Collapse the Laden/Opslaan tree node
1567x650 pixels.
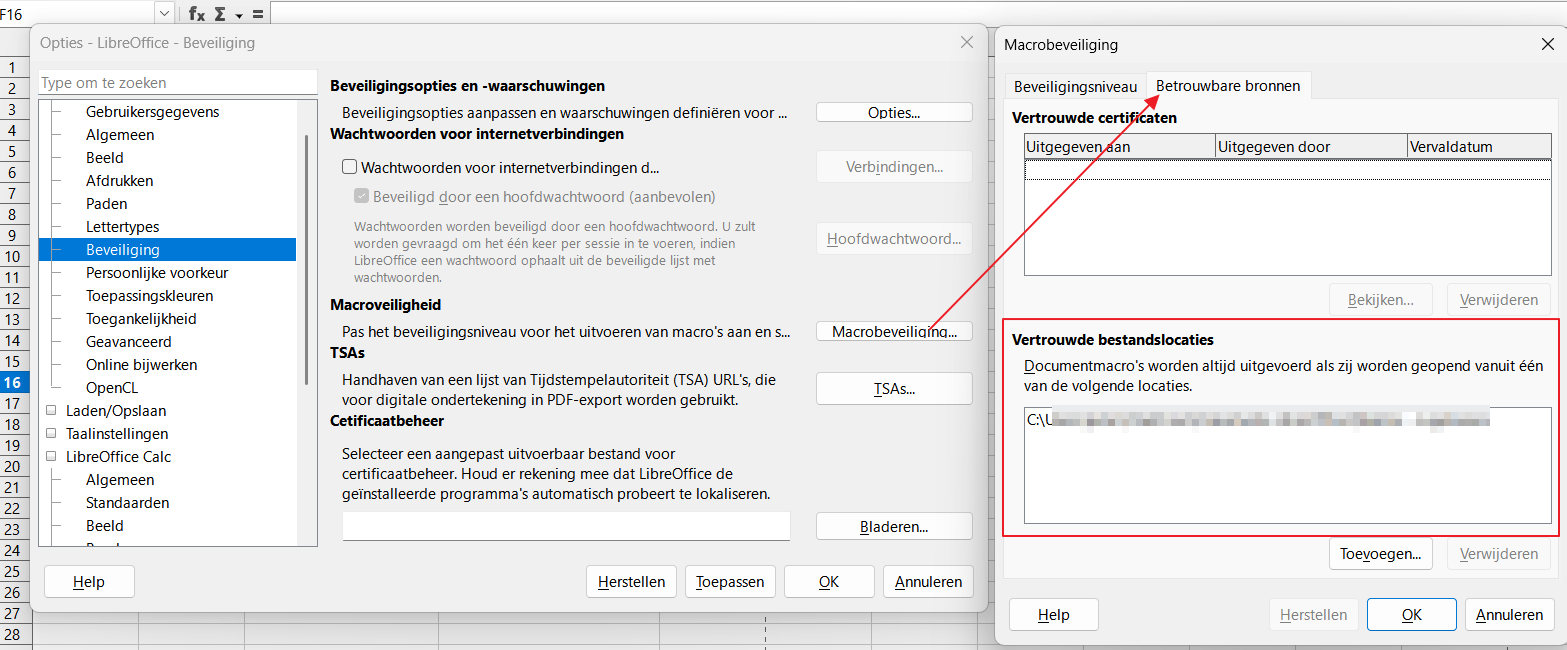pos(51,411)
